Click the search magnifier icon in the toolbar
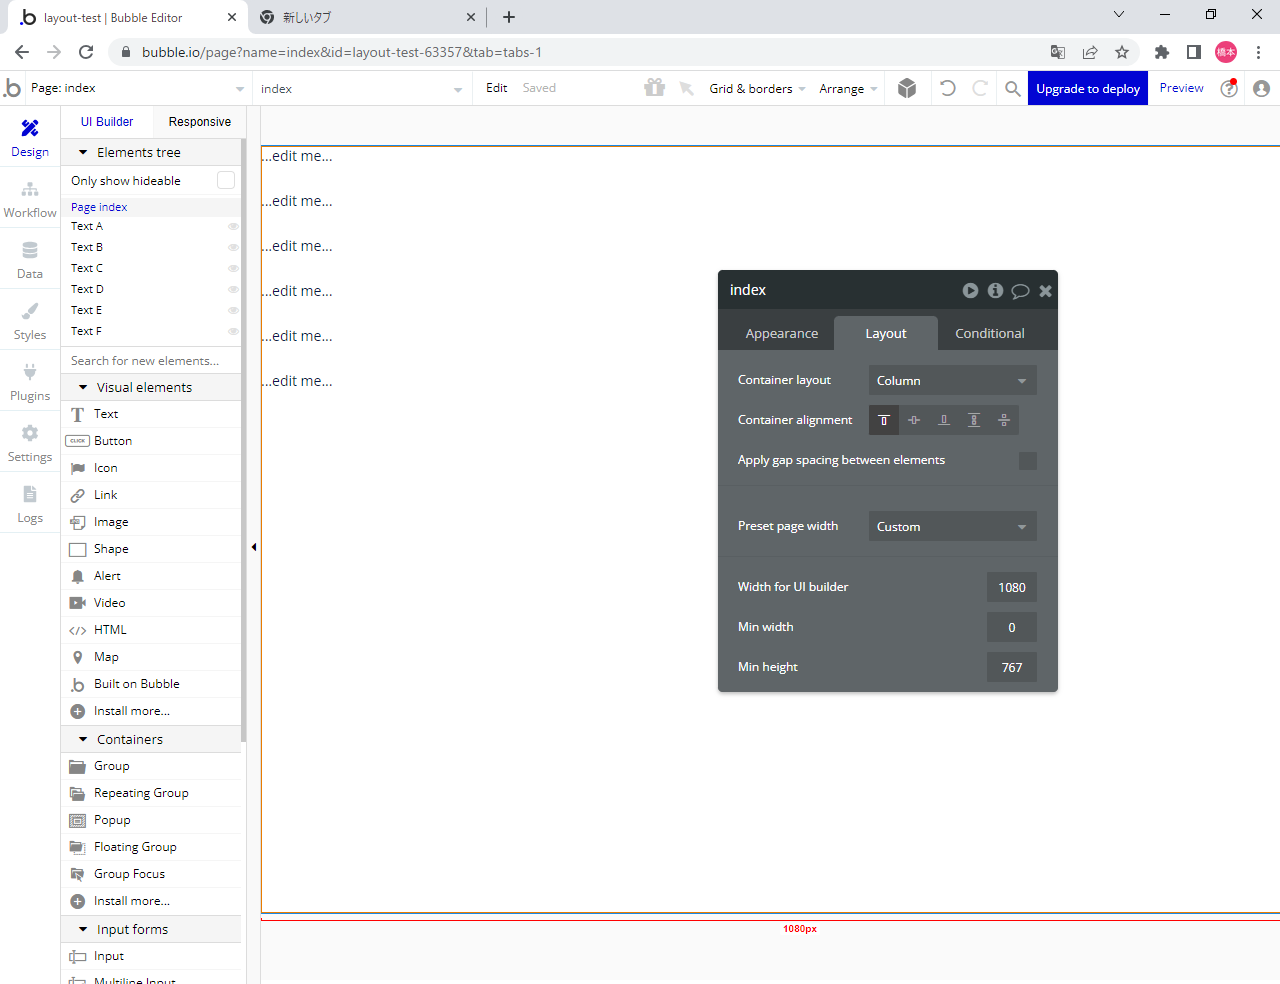Screen dimensions: 1280x984 pos(1013,88)
